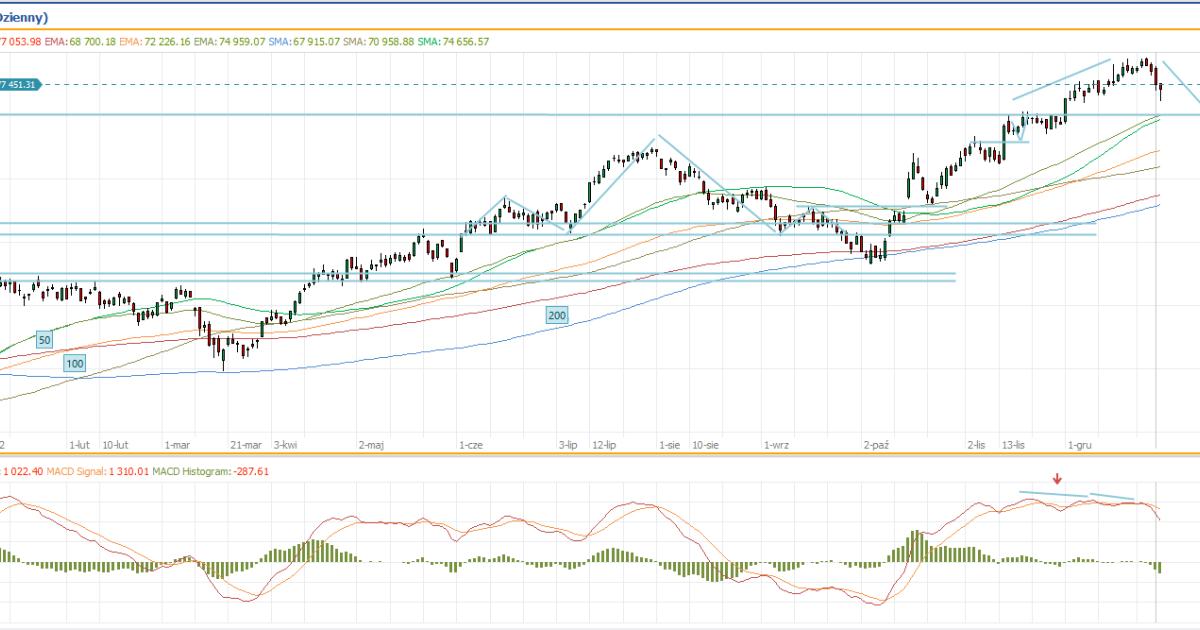Select the 2-paź date on the time axis
Screen dimensions: 1200x630
coord(876,443)
